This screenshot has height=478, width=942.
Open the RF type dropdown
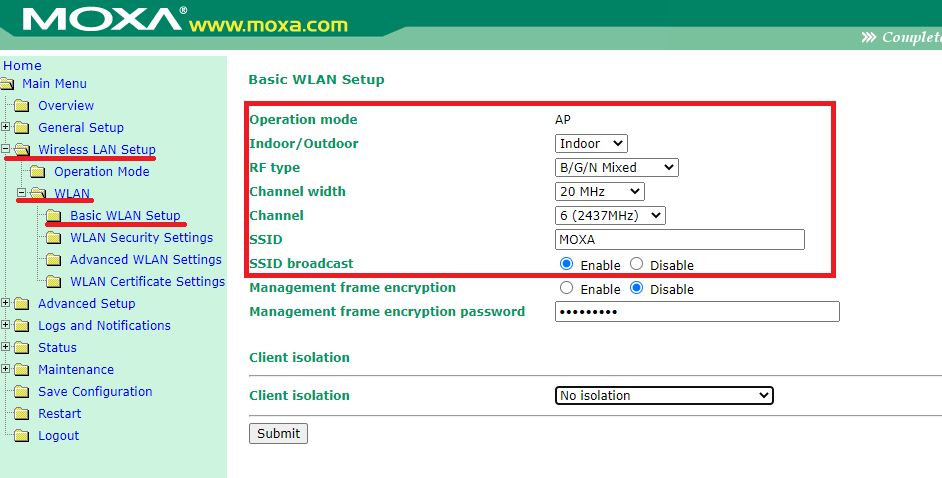(616, 168)
